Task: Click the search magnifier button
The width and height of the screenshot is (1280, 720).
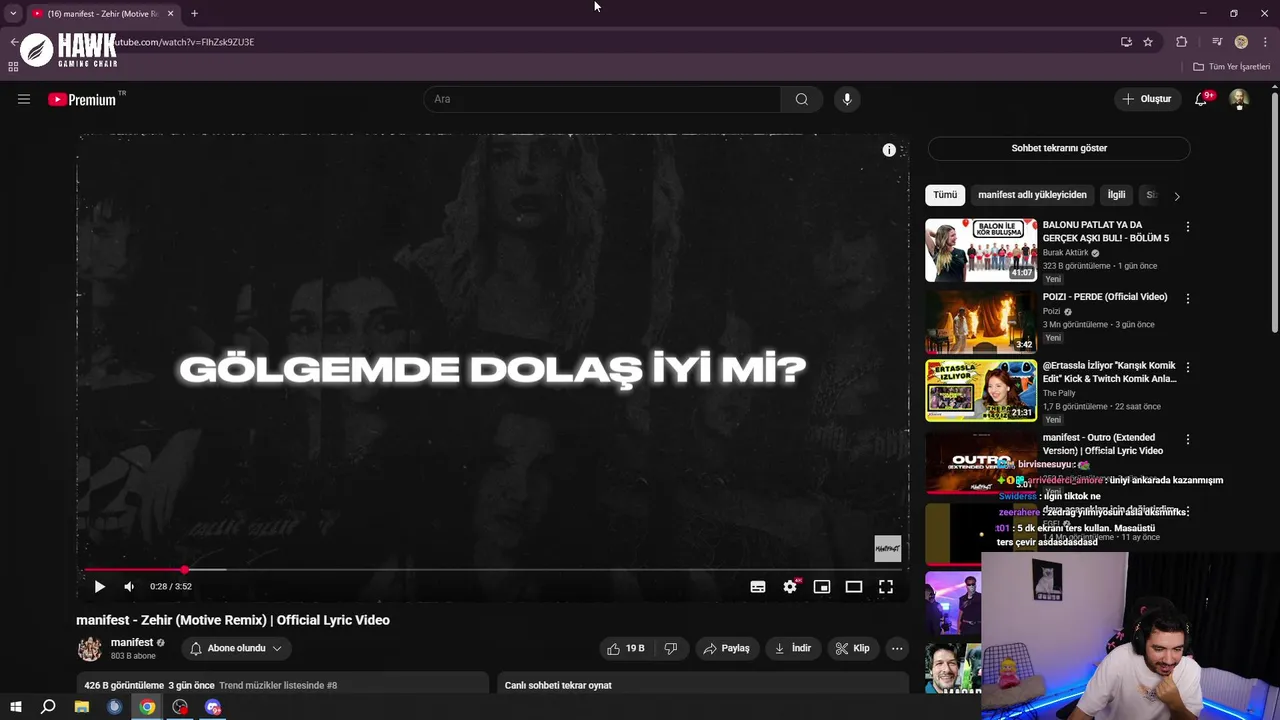Action: [801, 99]
